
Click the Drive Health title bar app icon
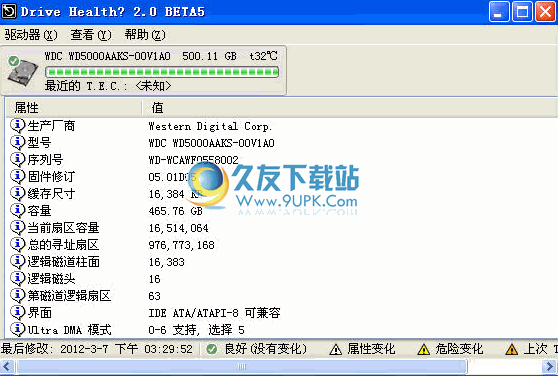pos(9,11)
